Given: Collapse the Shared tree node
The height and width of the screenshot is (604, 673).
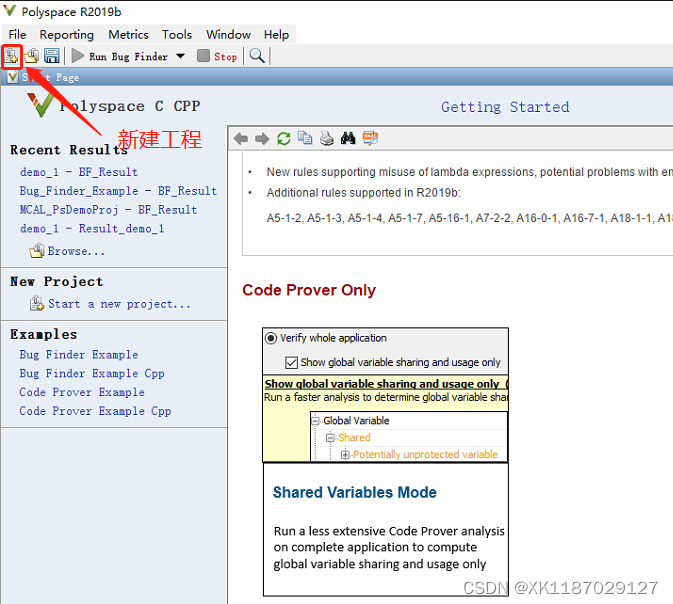Looking at the screenshot, I should tap(330, 438).
